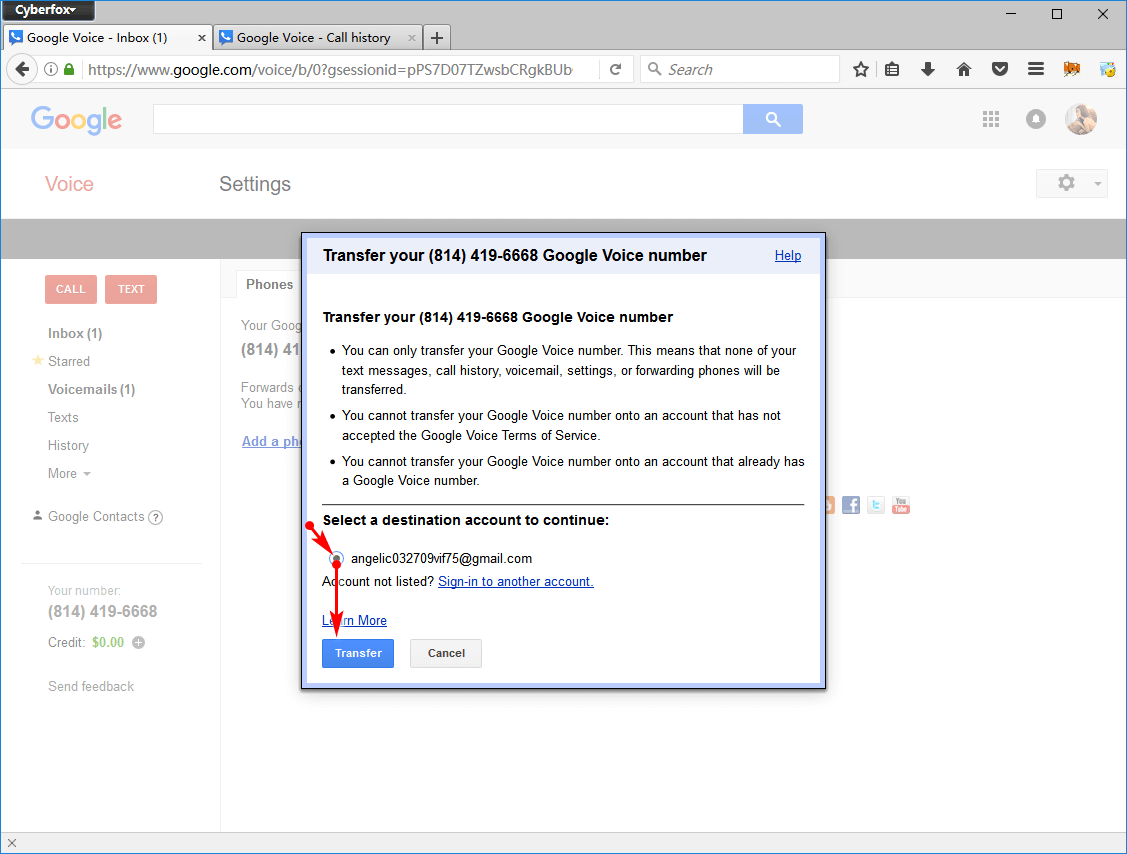1127x854 pixels.
Task: Open the downloads arrow icon
Action: point(927,69)
